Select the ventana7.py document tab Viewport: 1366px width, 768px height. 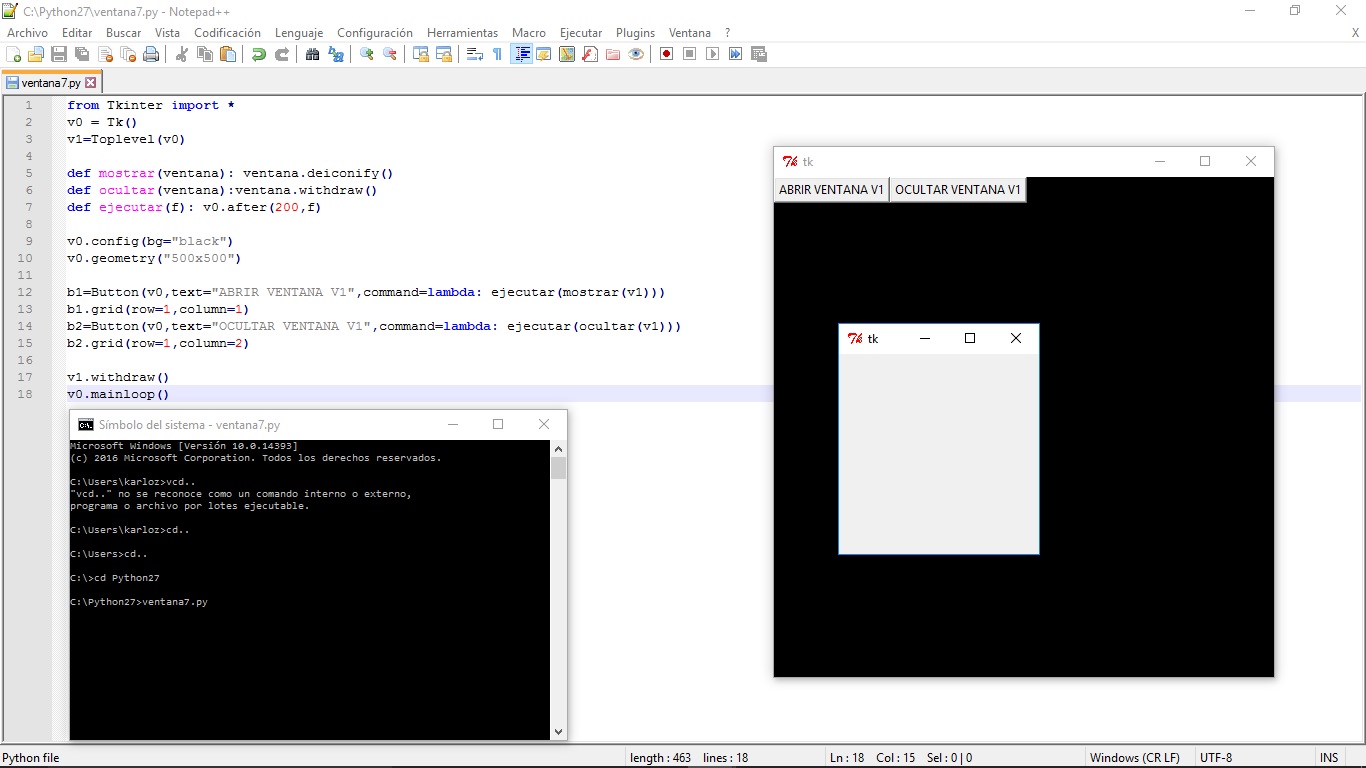point(50,82)
